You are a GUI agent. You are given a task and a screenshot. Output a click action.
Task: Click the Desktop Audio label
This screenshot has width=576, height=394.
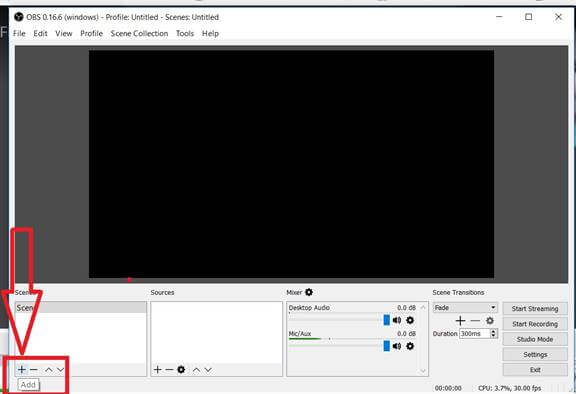tap(309, 308)
